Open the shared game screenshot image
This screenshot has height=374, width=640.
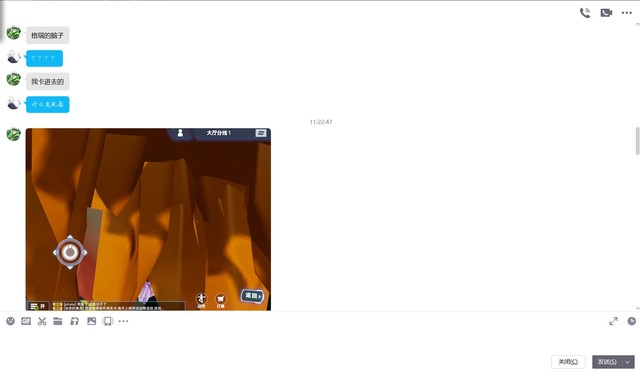148,219
